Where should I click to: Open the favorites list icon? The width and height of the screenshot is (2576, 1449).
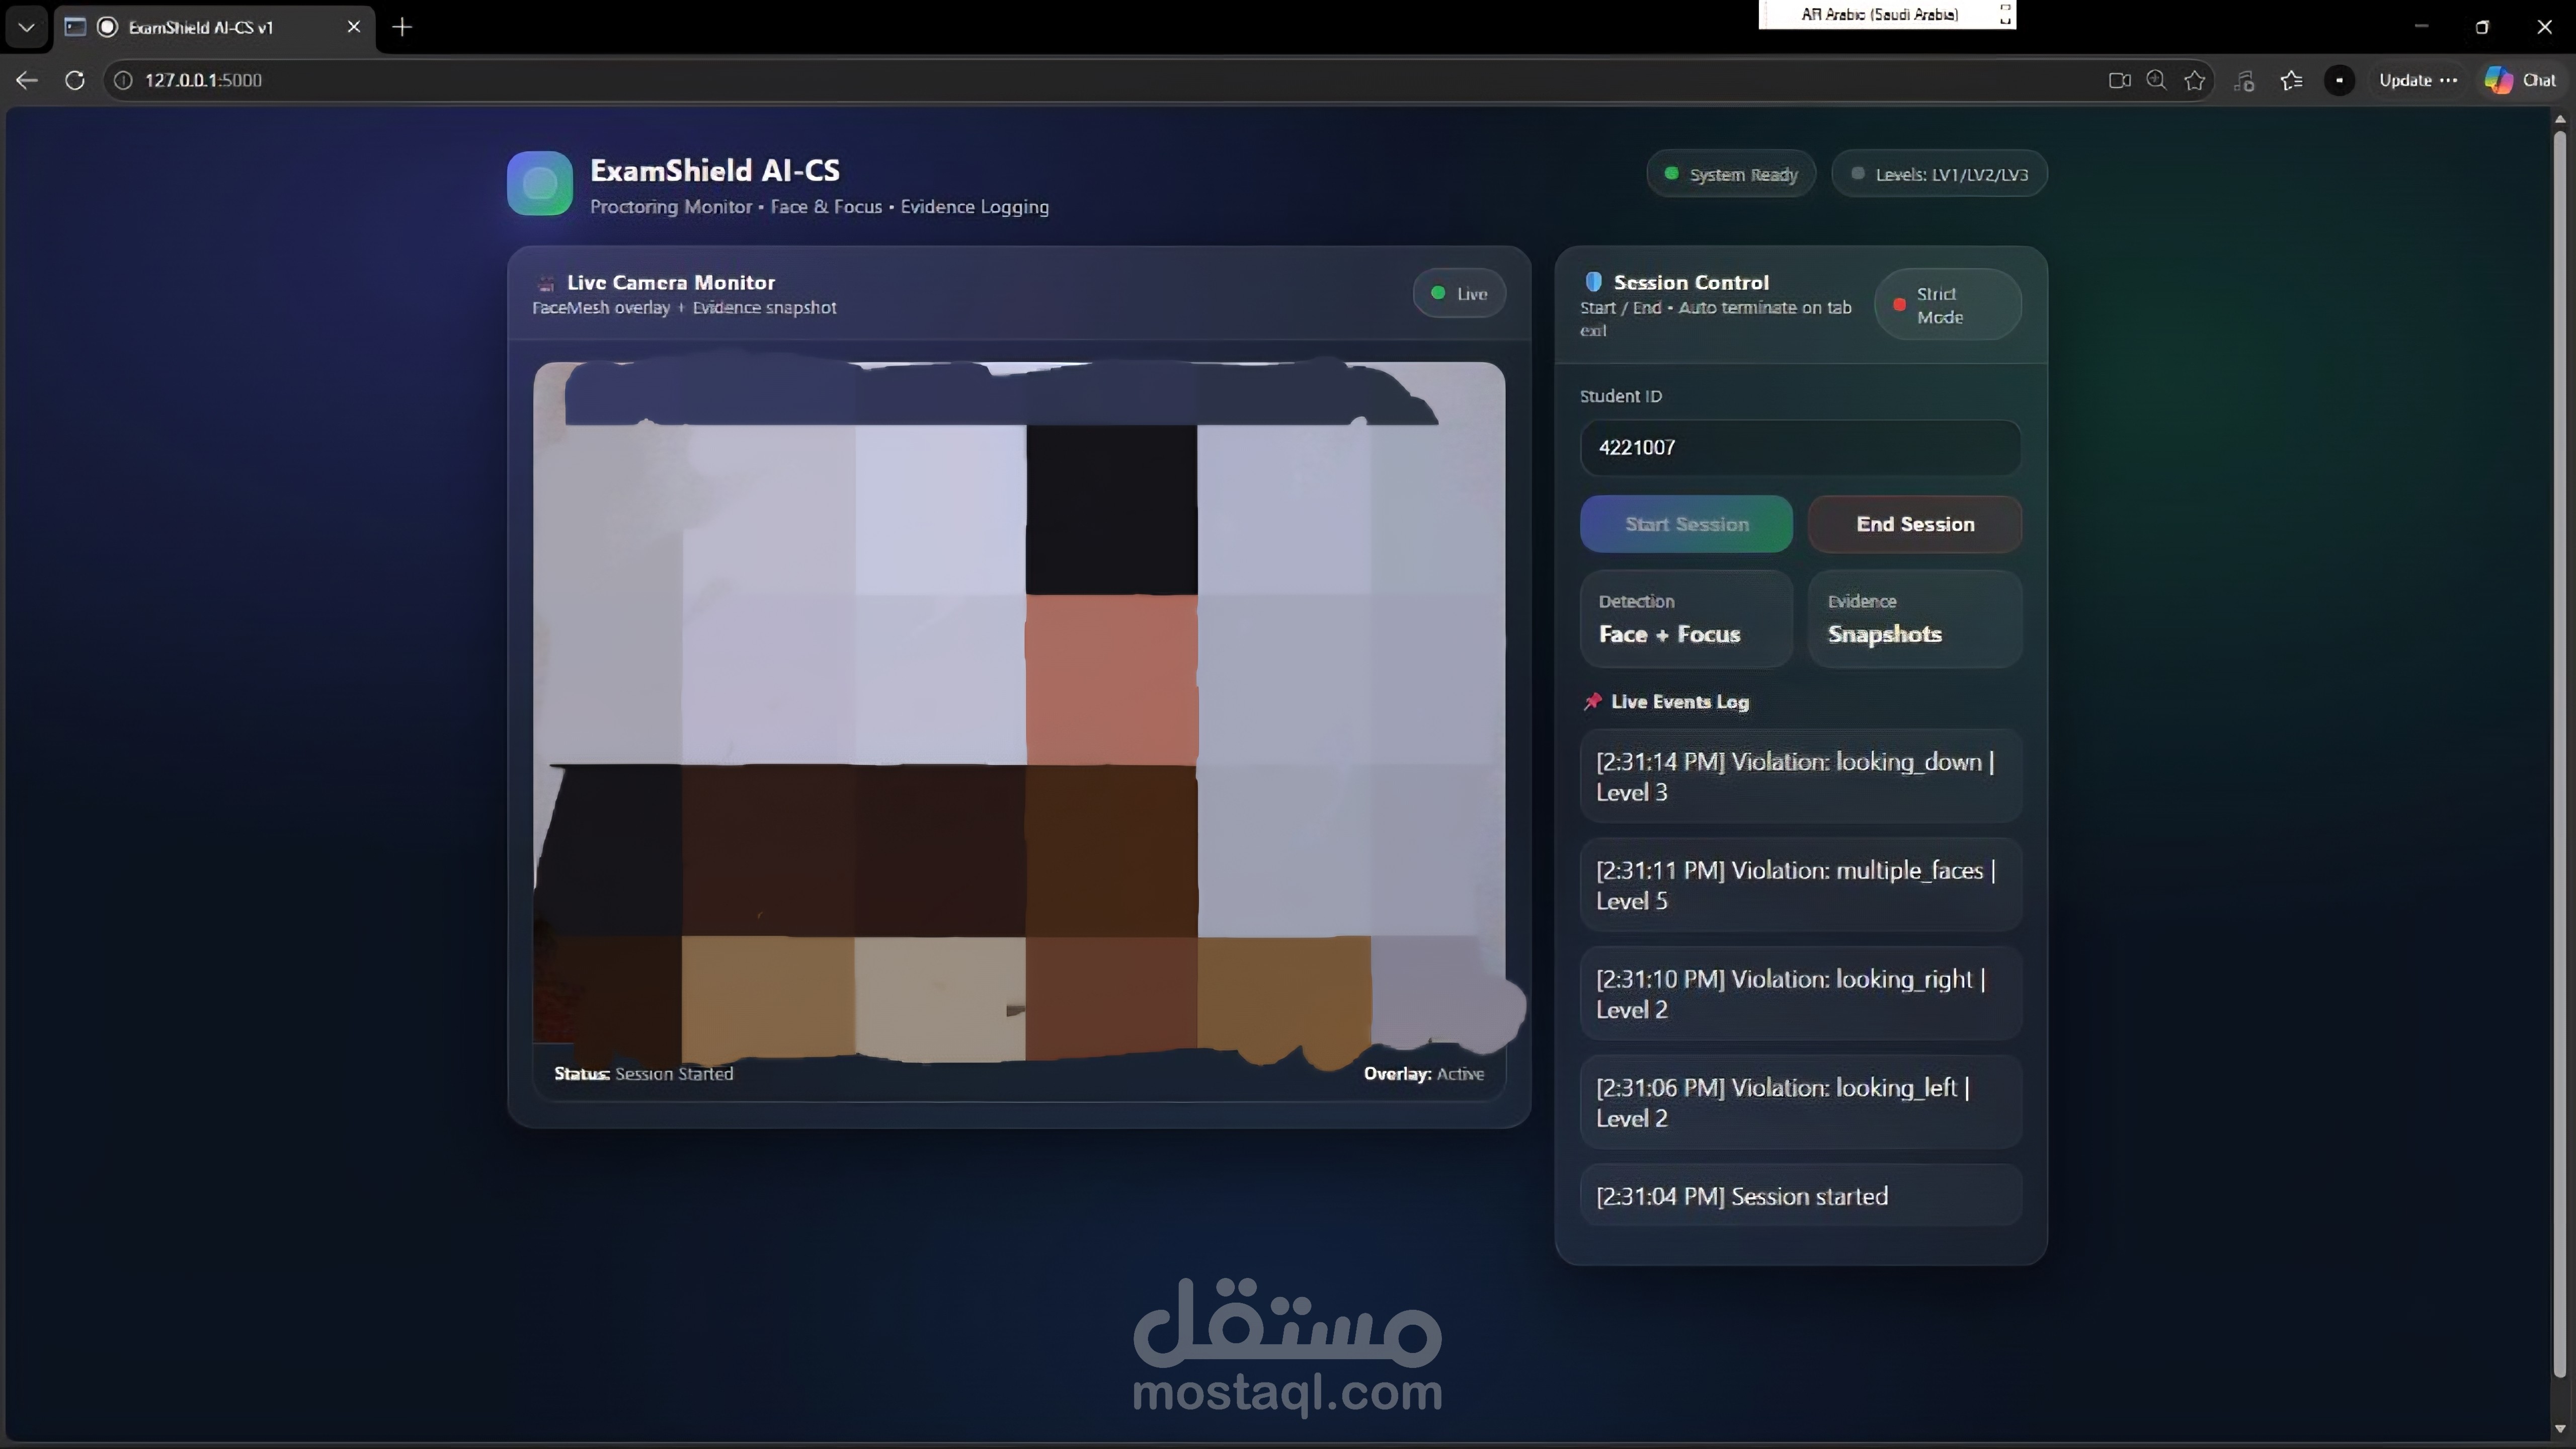2292,80
